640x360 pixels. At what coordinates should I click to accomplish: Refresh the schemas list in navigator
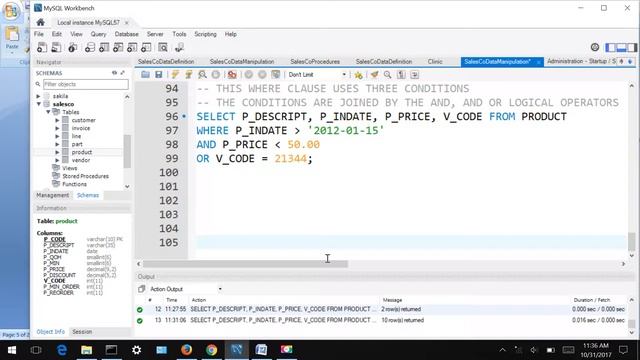(114, 73)
